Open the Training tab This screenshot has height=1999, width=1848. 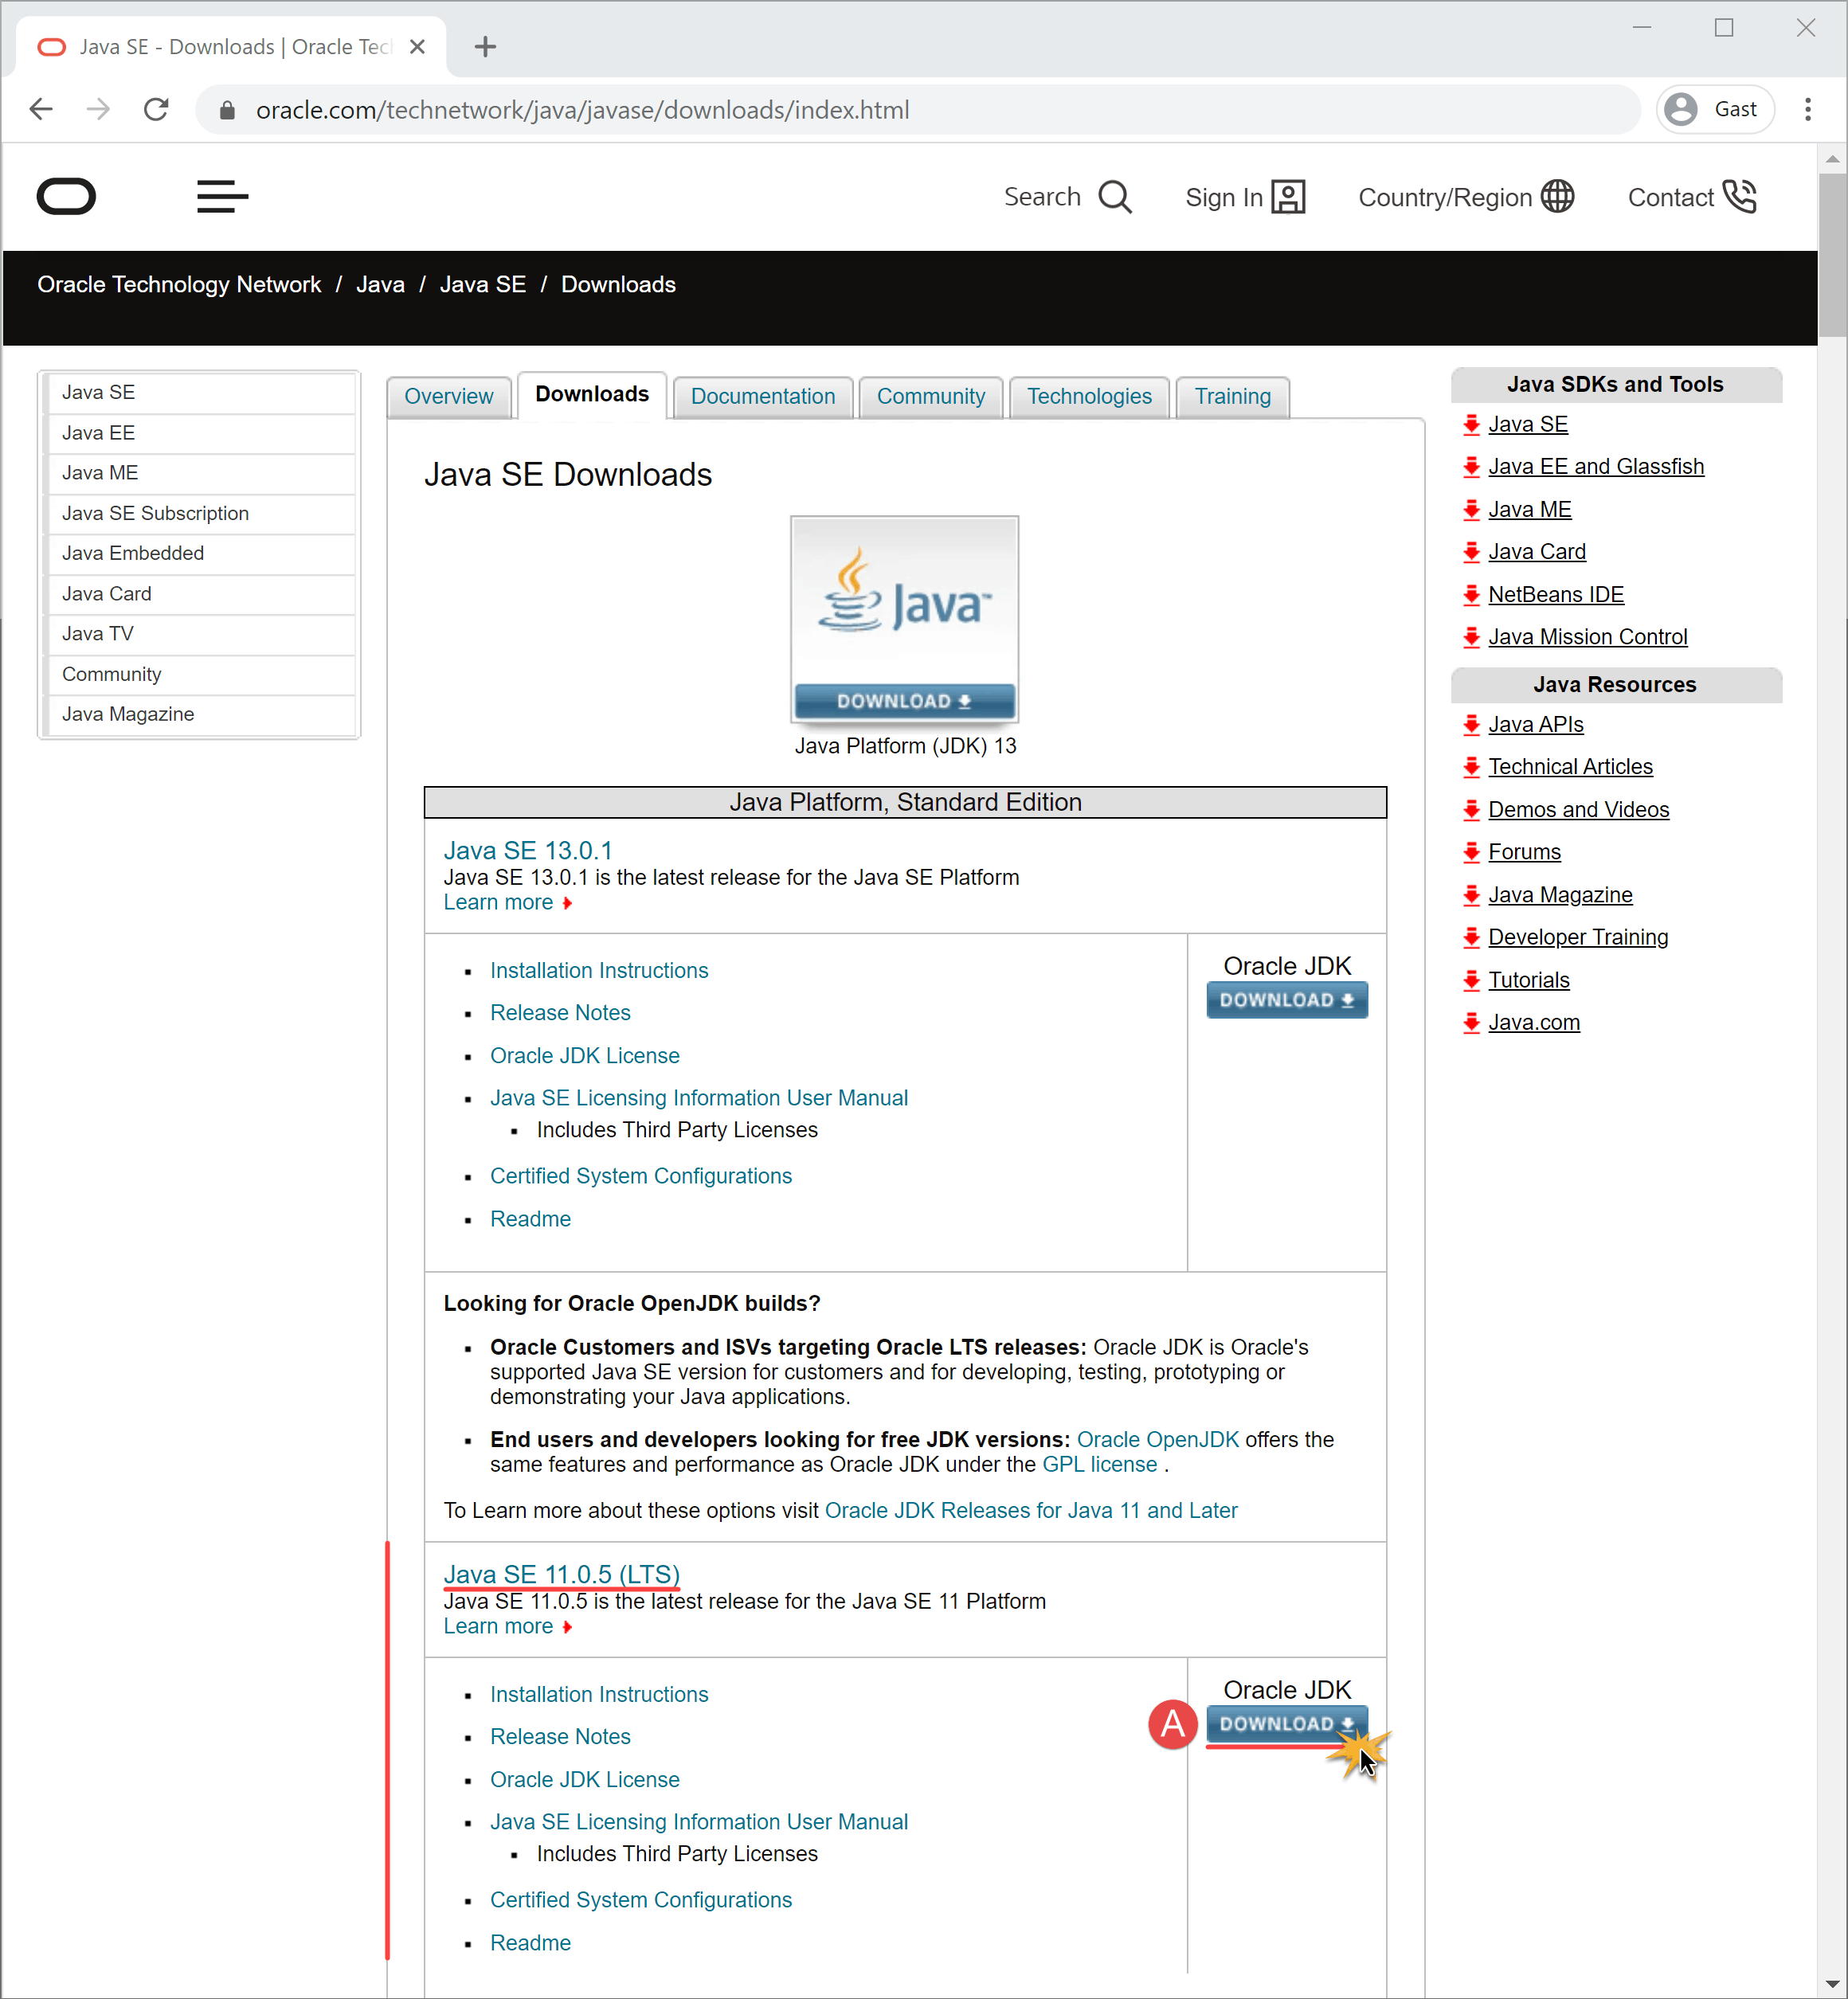click(1232, 397)
